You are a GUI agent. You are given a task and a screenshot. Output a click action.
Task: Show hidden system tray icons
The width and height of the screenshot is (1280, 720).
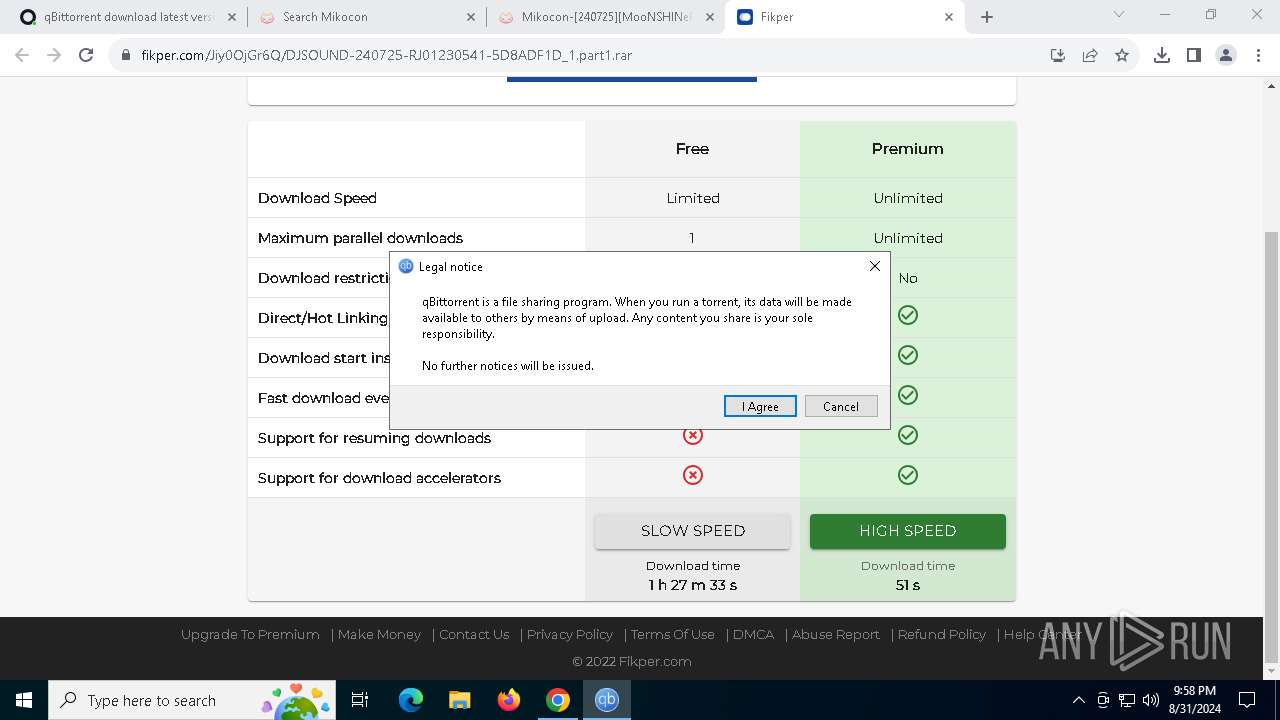tap(1078, 700)
